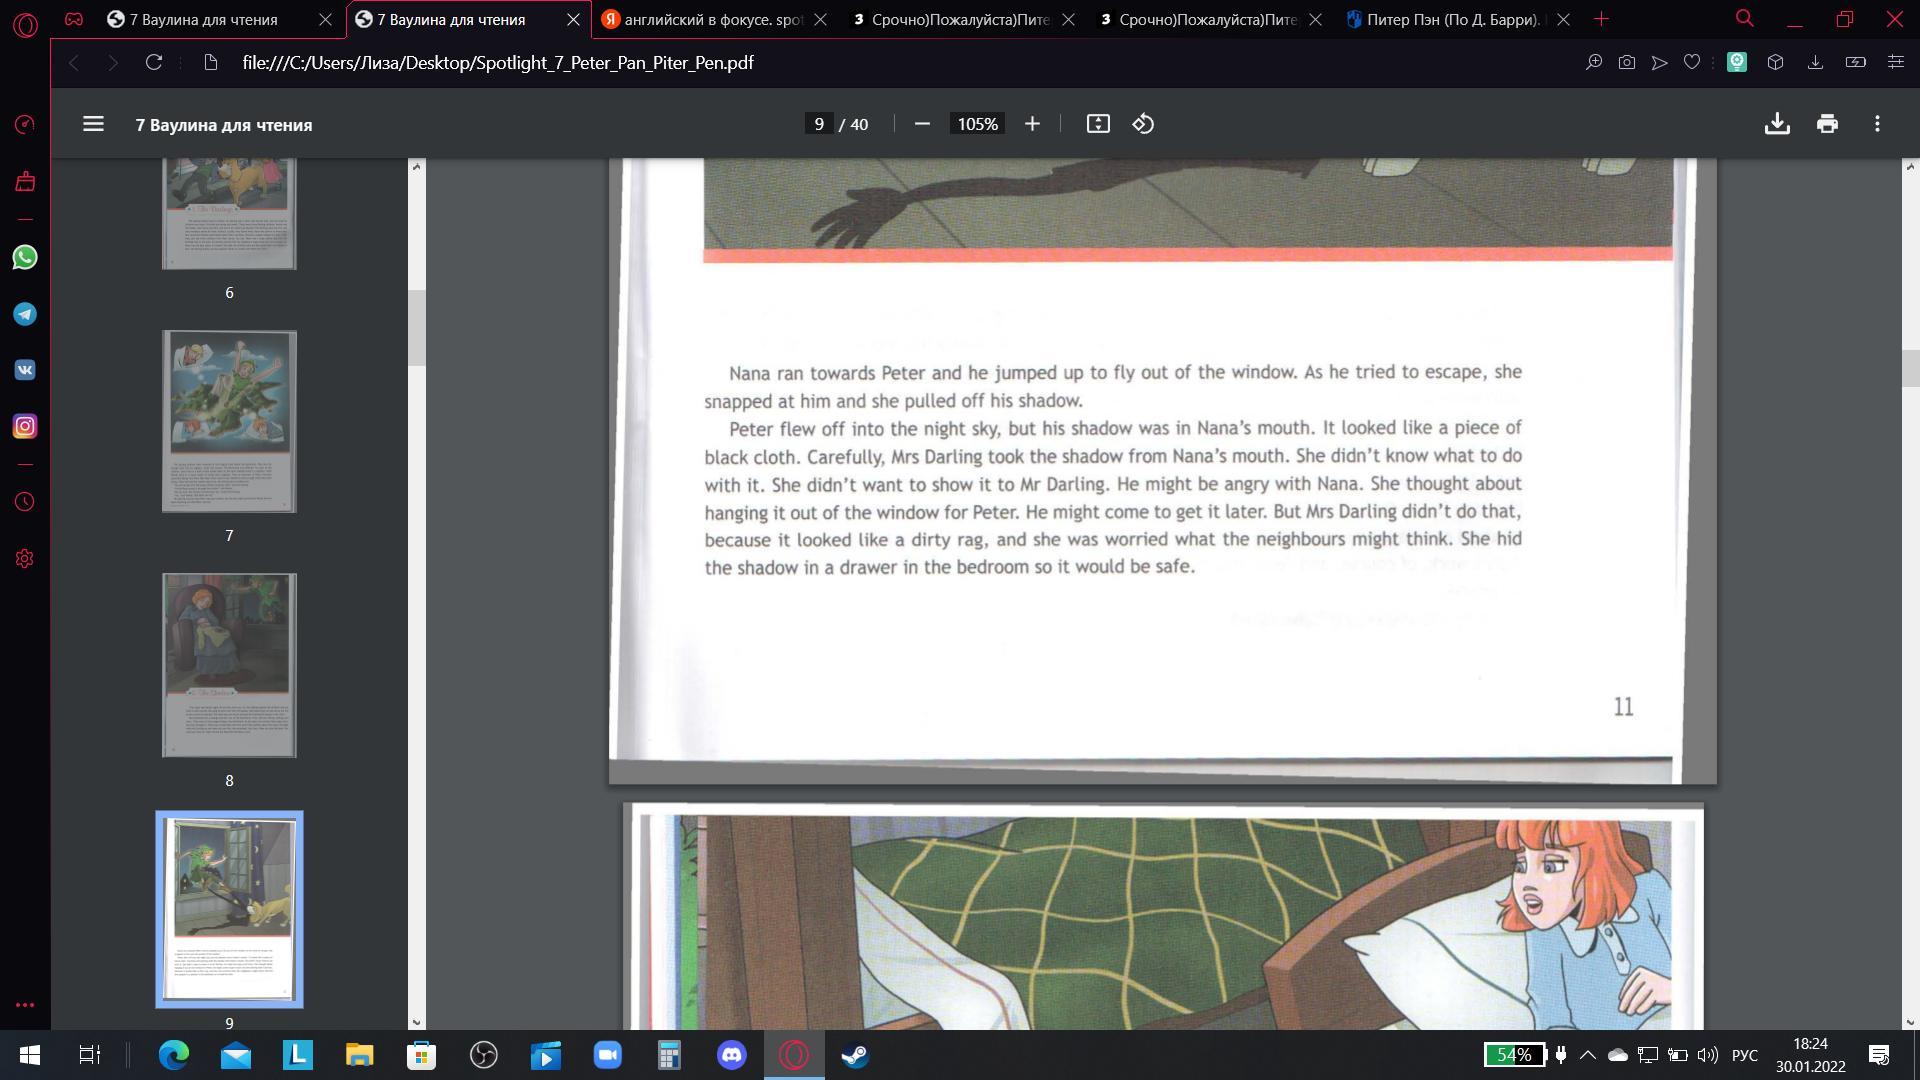Close the active '7 Ваулина для чтения' tab
Image resolution: width=1920 pixels, height=1080 pixels.
pyautogui.click(x=573, y=19)
